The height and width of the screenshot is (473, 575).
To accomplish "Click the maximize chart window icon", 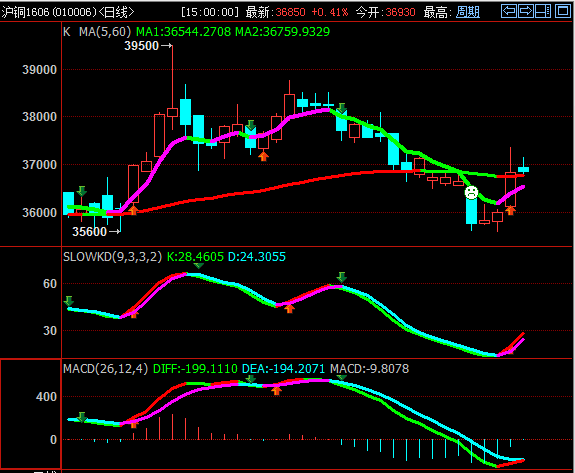I will coord(563,11).
